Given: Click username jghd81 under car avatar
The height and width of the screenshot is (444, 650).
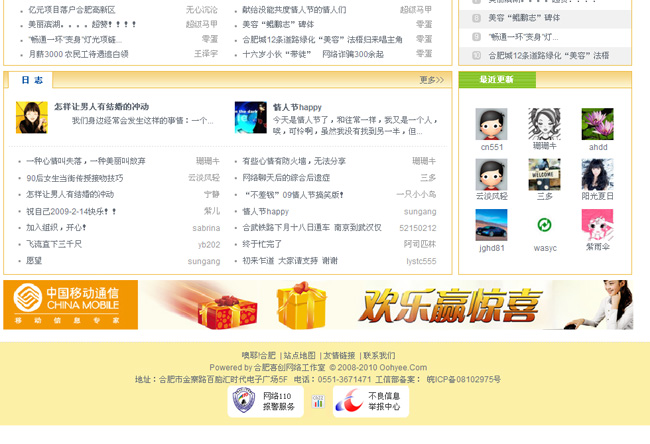Looking at the screenshot, I should pyautogui.click(x=492, y=248).
